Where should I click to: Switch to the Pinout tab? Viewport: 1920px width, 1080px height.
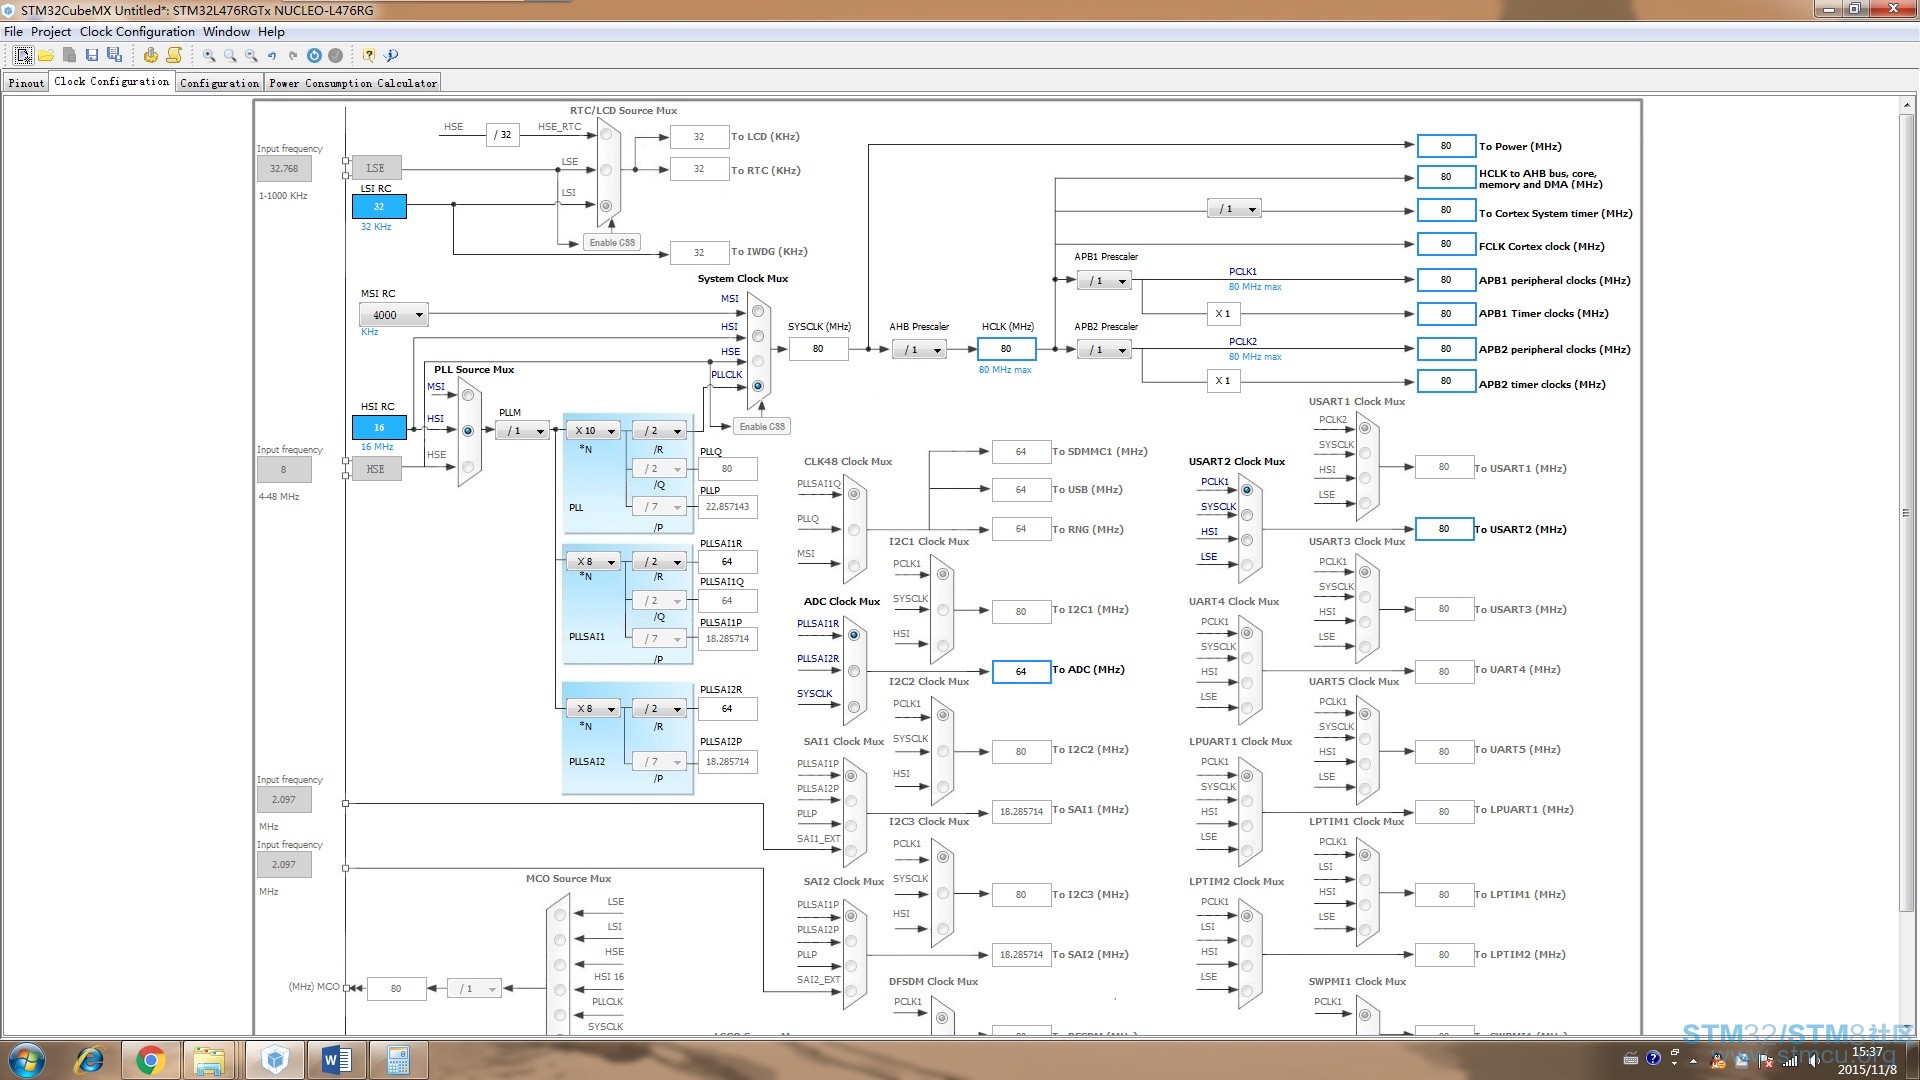(x=26, y=83)
